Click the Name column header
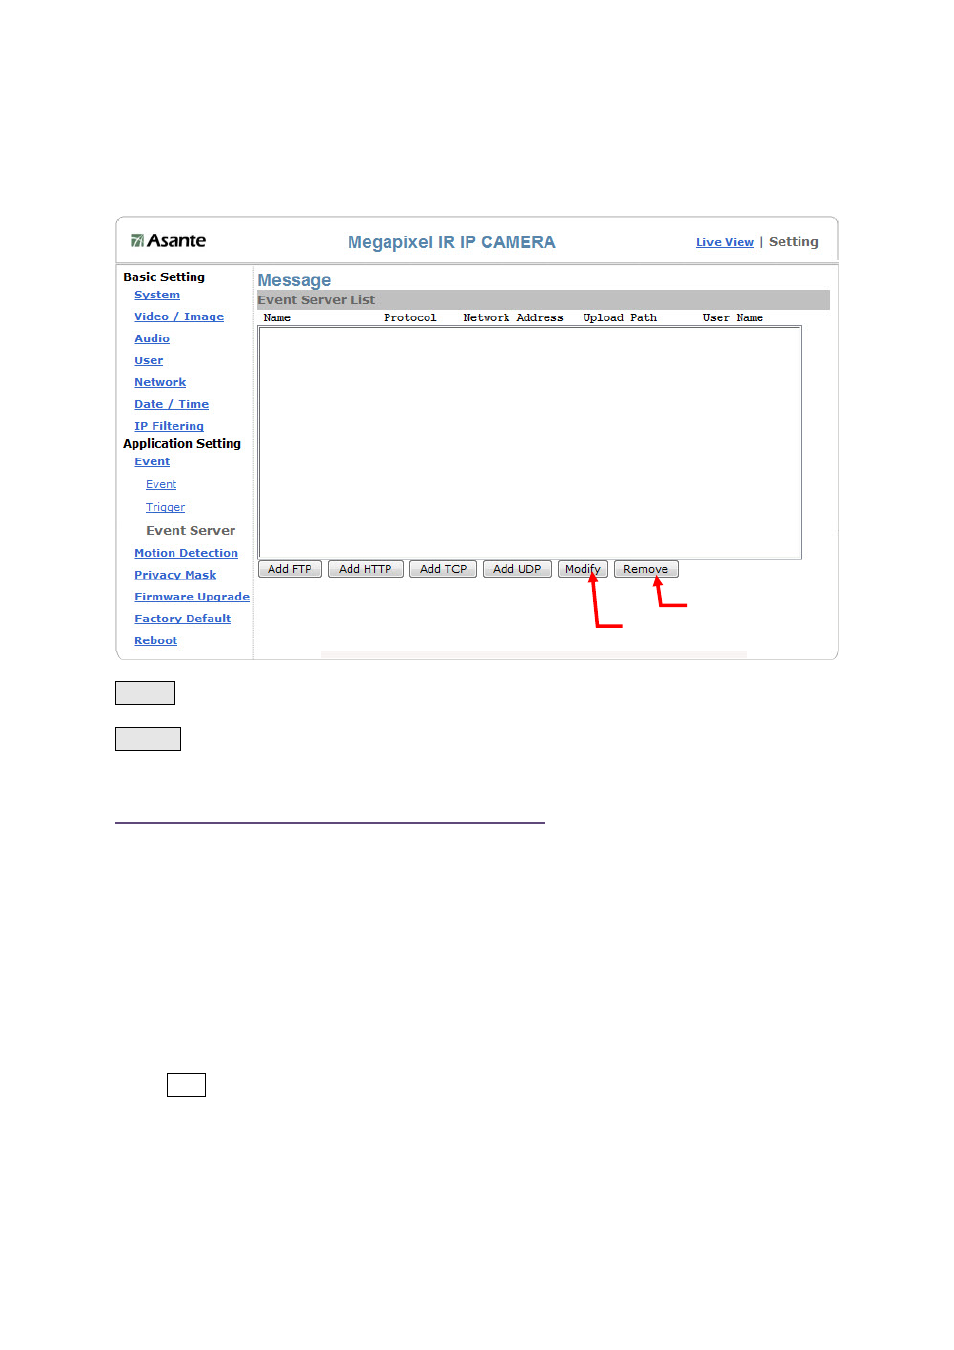Screen dimensions: 954x1350 click(x=277, y=318)
